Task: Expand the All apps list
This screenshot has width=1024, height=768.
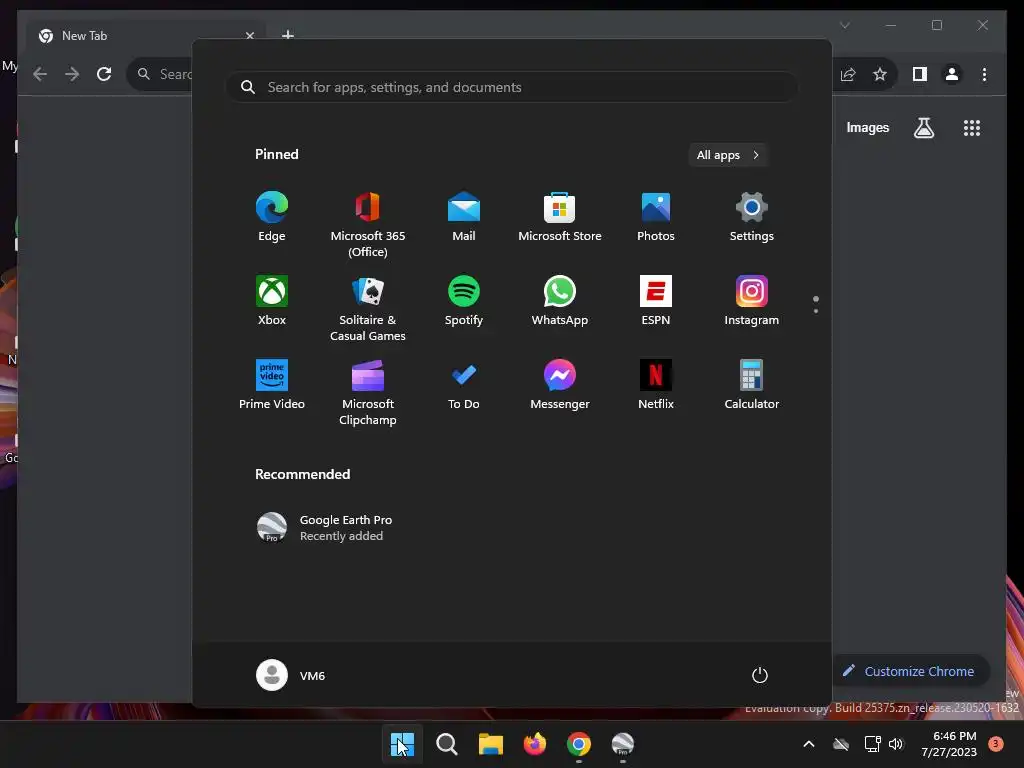Action: point(728,155)
